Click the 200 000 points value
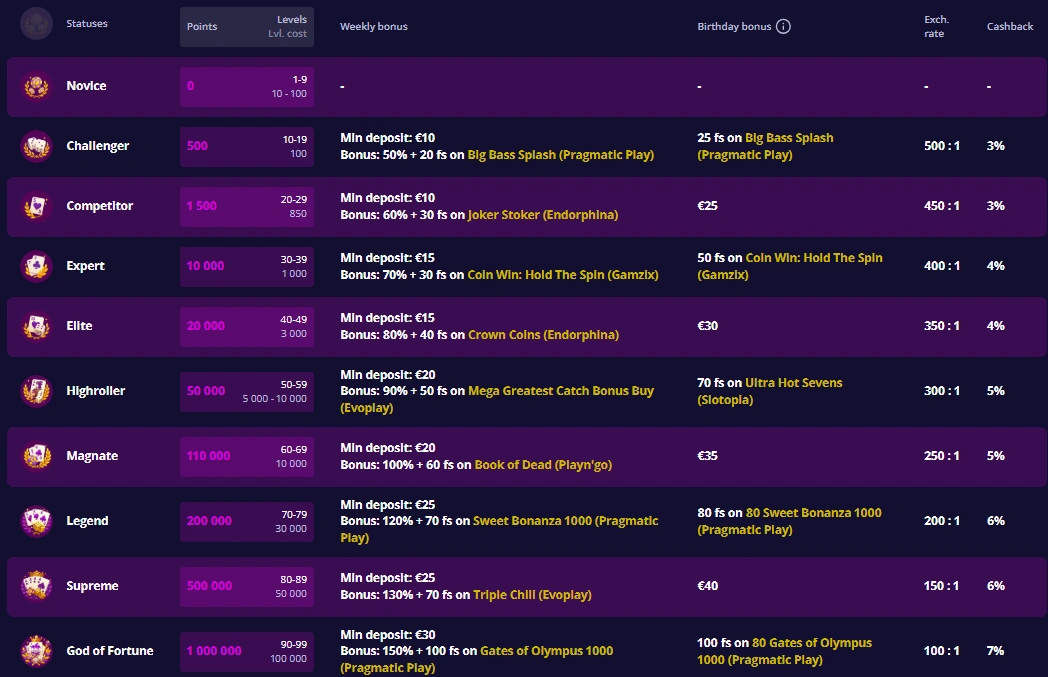This screenshot has width=1048, height=677. (209, 521)
